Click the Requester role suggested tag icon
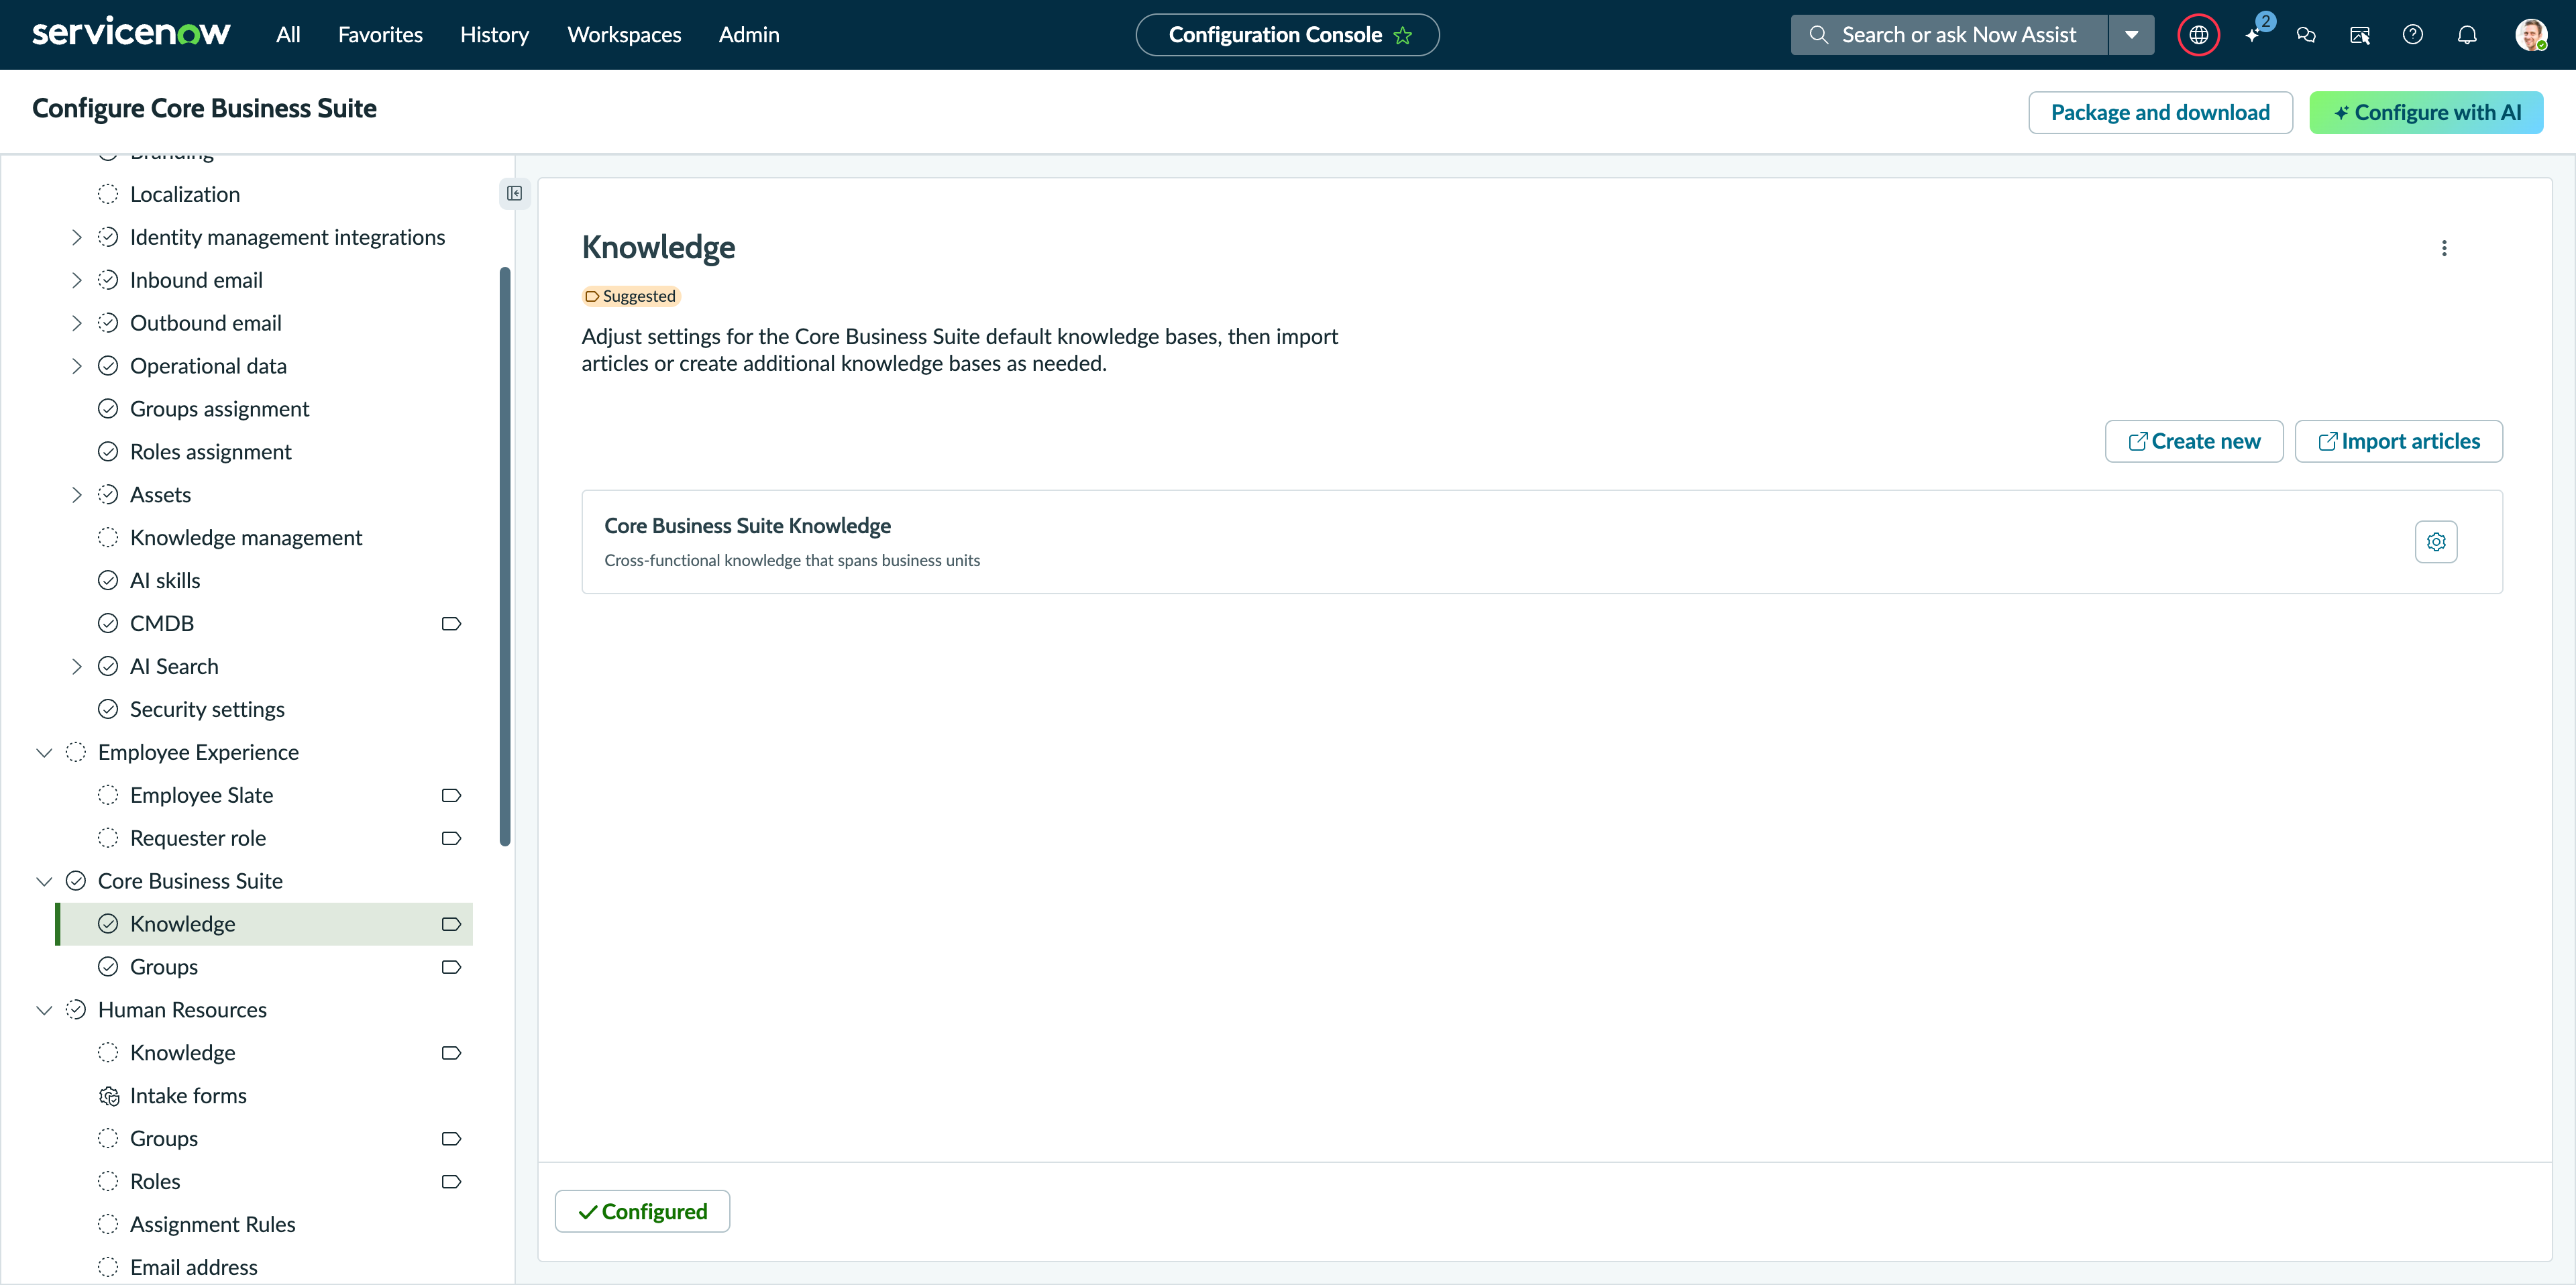Viewport: 2576px width, 1285px height. coord(451,838)
